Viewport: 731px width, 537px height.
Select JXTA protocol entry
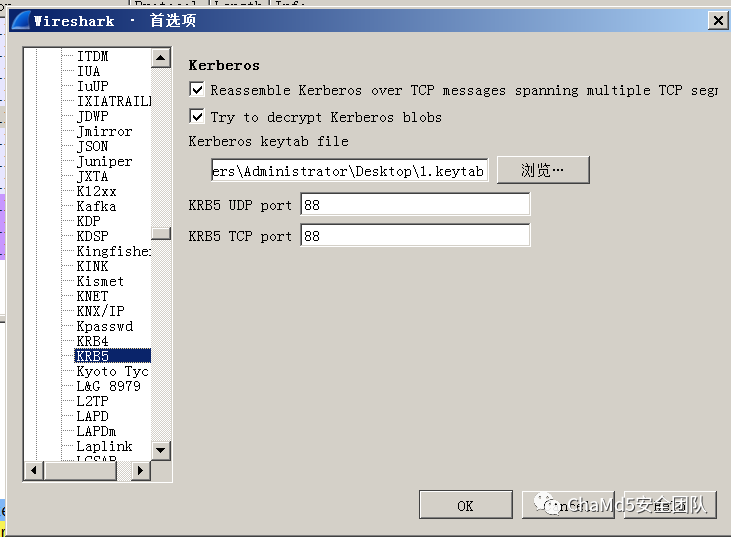pos(92,176)
